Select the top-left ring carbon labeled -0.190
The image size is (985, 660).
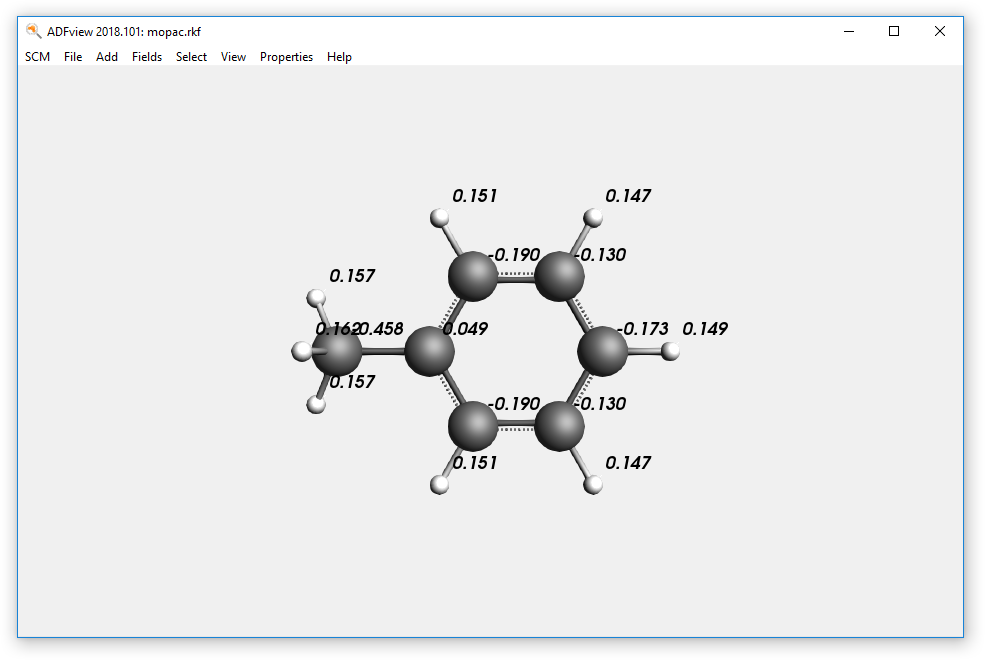coord(473,276)
